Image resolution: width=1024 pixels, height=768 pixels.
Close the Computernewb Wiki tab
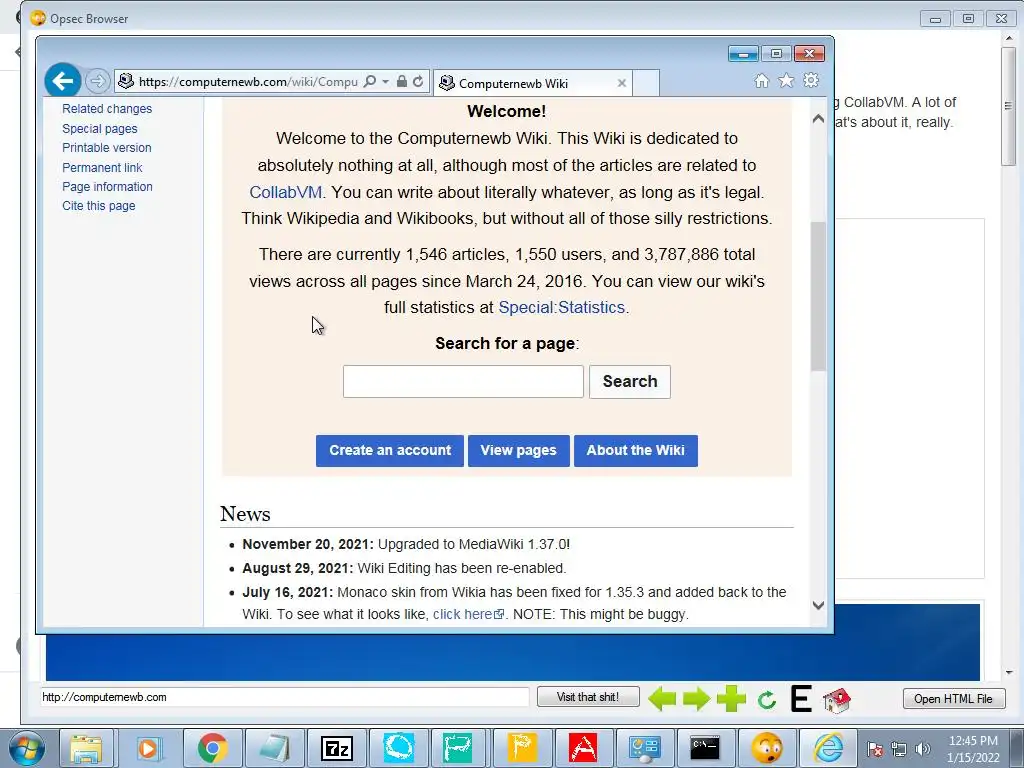tap(622, 84)
